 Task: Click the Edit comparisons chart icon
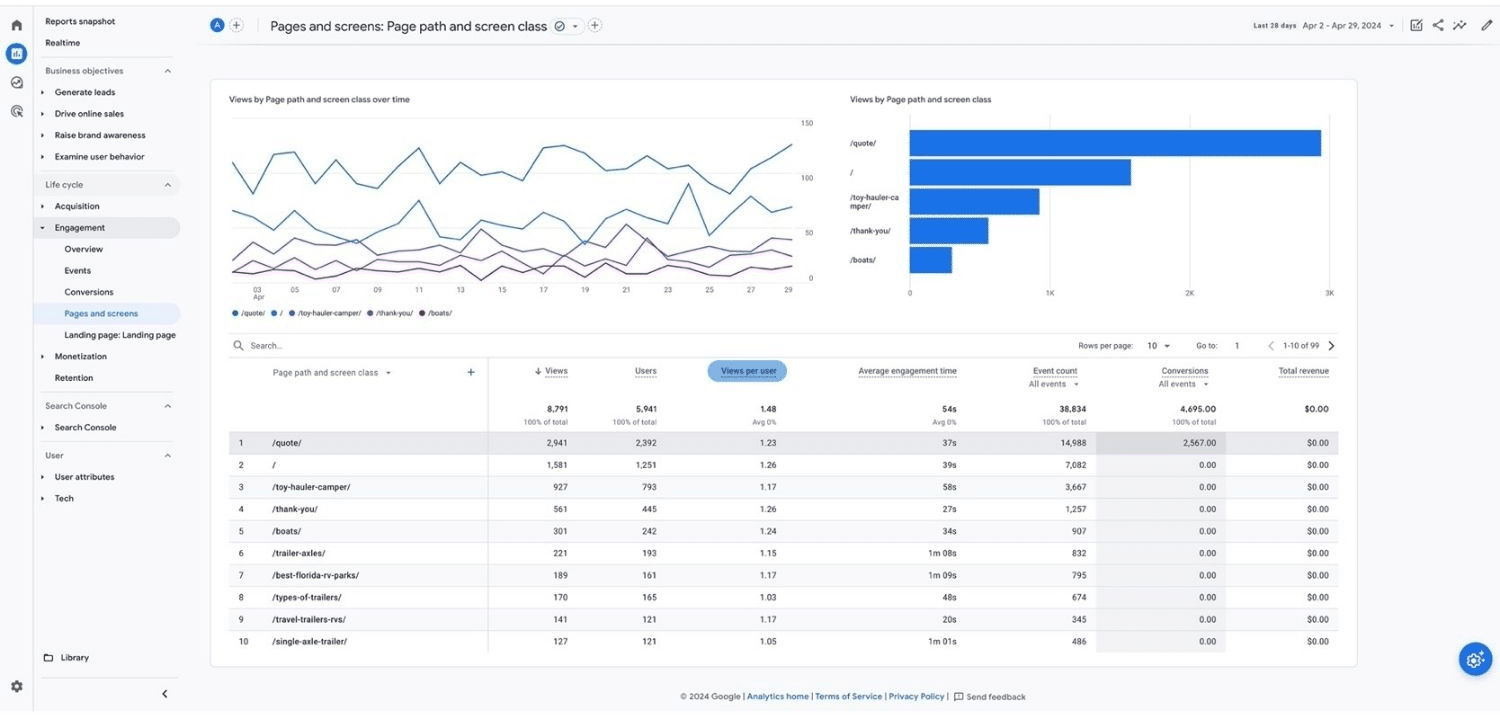point(1416,25)
